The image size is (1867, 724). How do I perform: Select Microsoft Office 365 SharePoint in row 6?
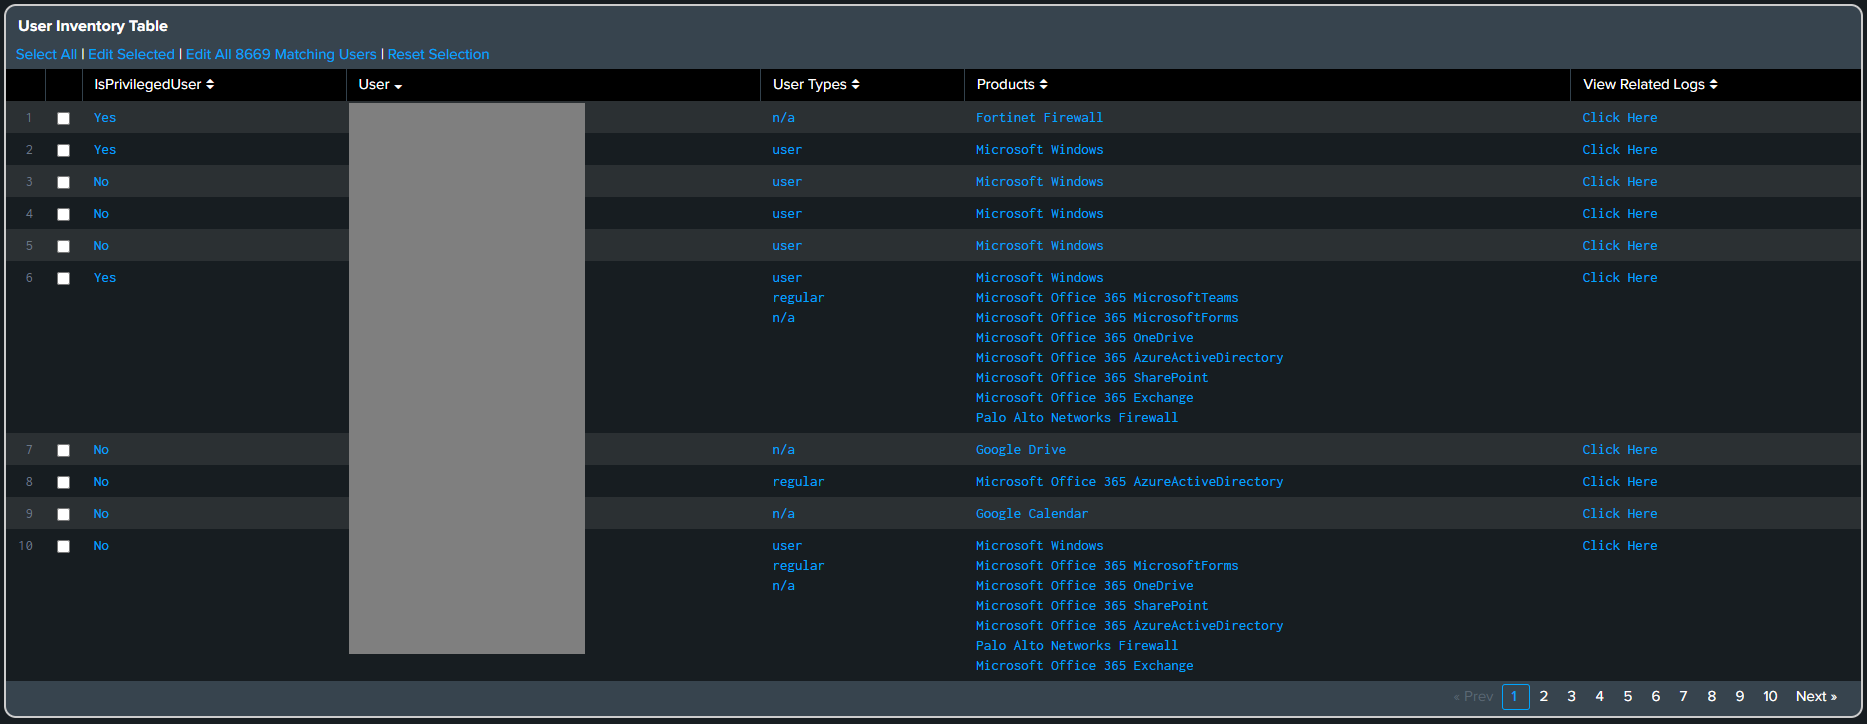[x=1092, y=378]
